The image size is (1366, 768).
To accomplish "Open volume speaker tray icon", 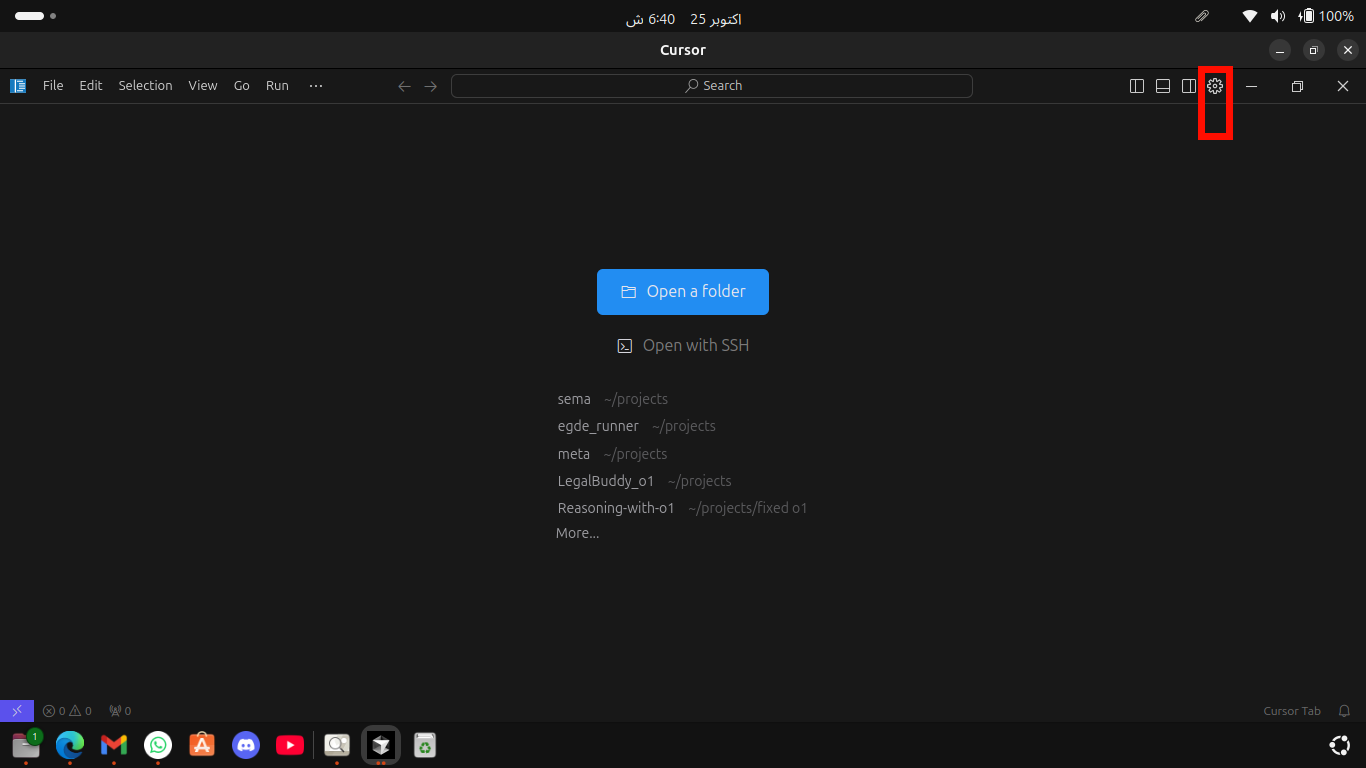I will 1278,16.
